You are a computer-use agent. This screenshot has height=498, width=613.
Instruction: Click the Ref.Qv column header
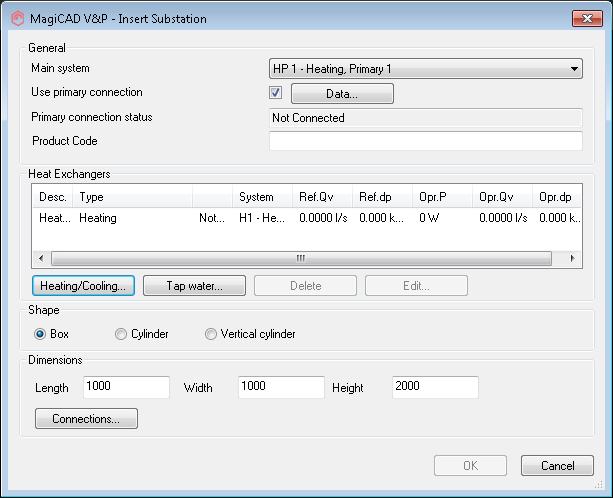tap(322, 197)
